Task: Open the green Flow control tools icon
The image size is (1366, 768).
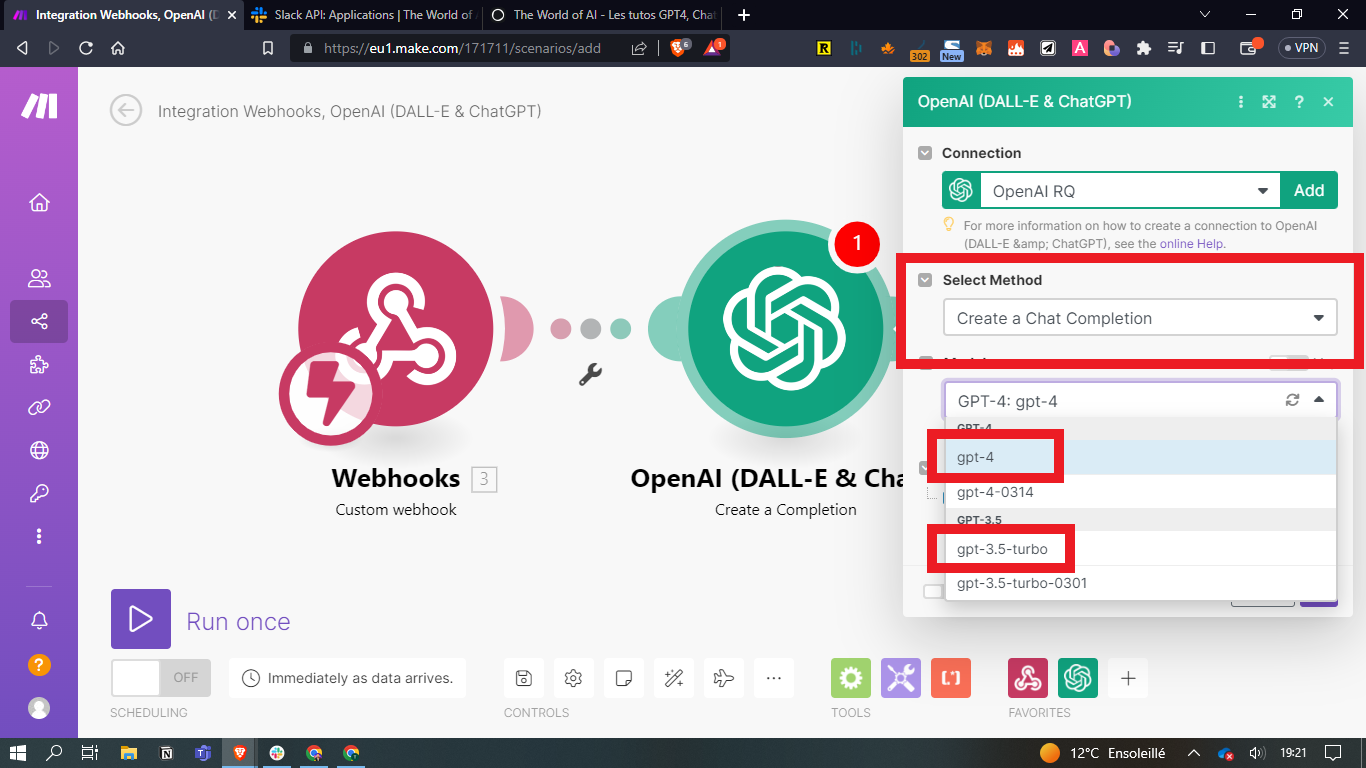Action: point(850,678)
